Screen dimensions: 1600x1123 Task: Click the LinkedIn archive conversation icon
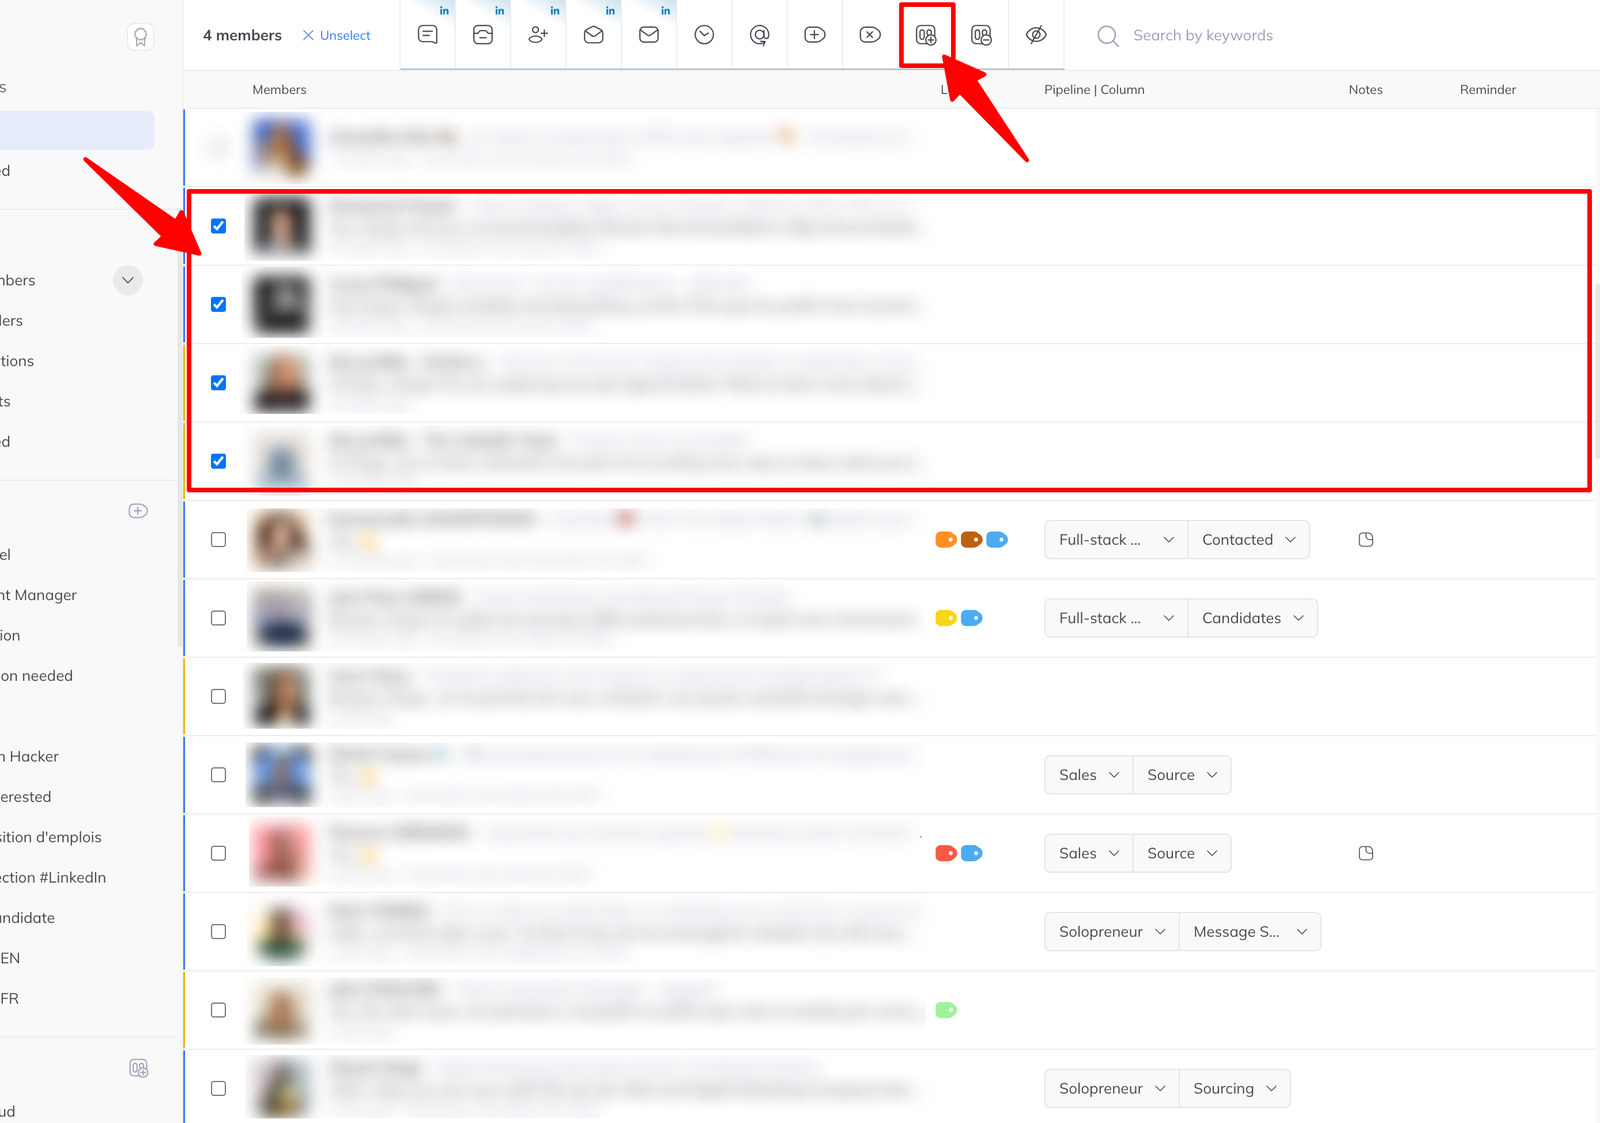[483, 35]
